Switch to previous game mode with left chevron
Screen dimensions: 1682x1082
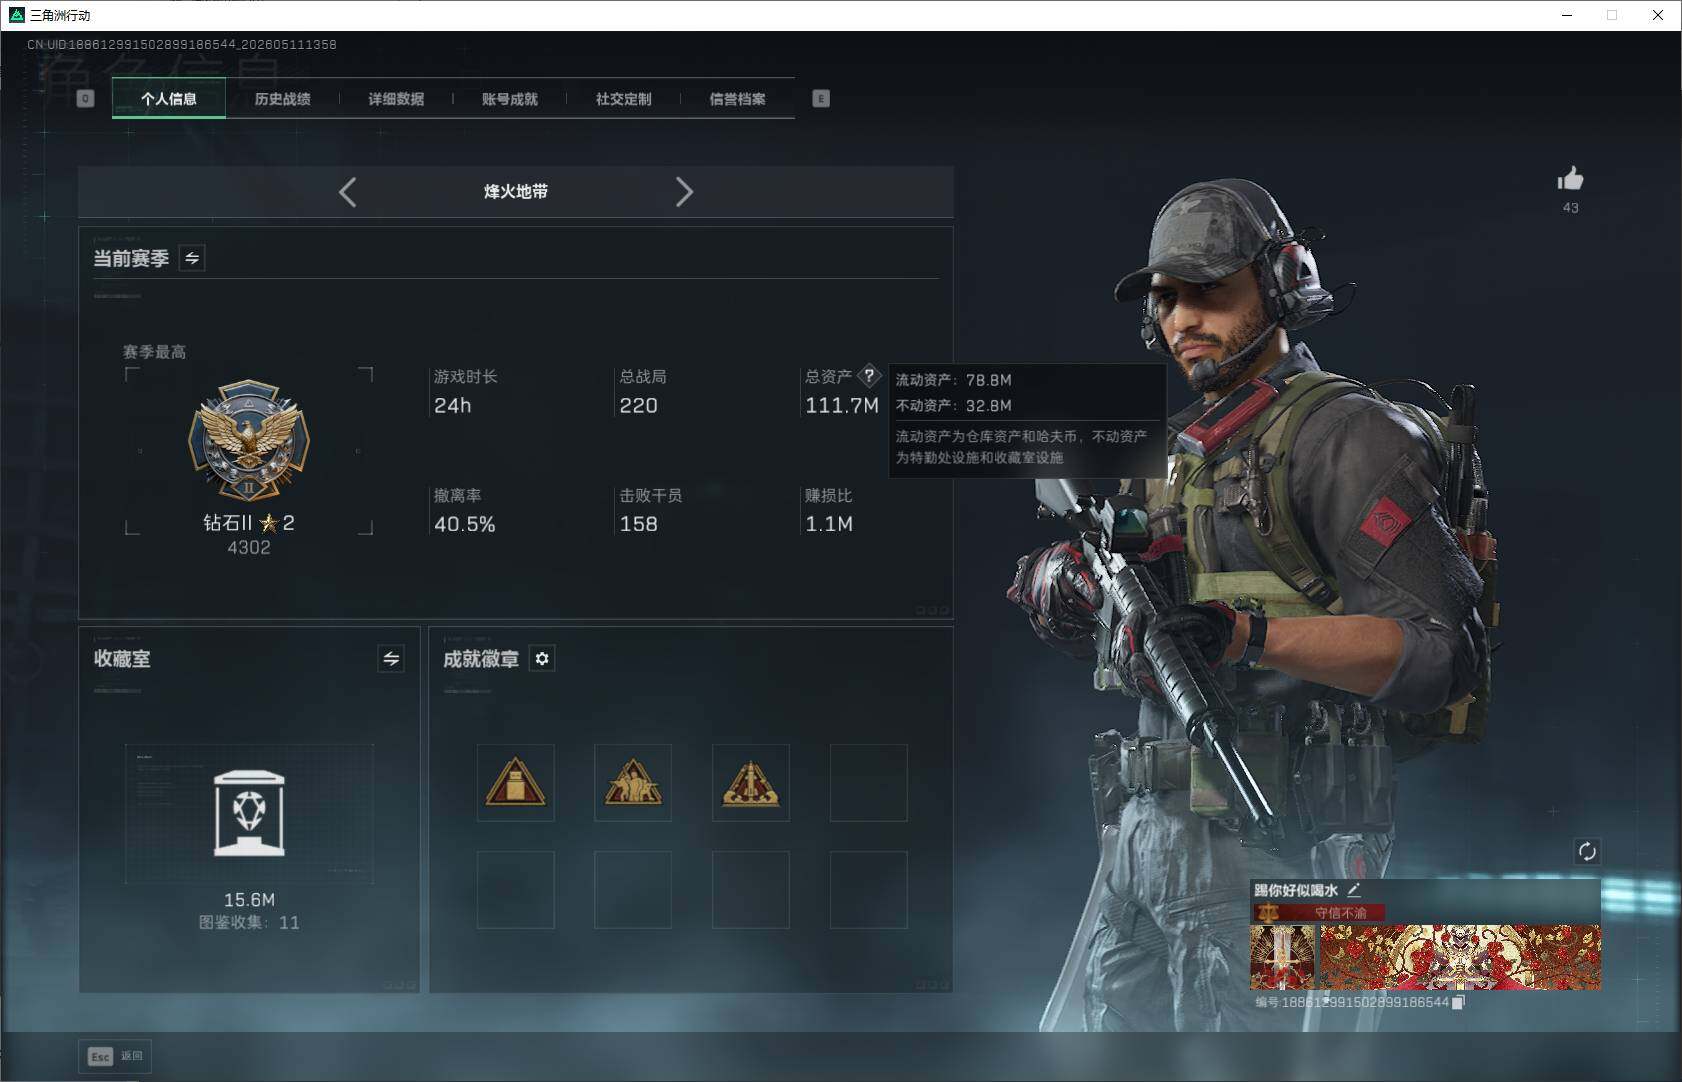pyautogui.click(x=347, y=192)
